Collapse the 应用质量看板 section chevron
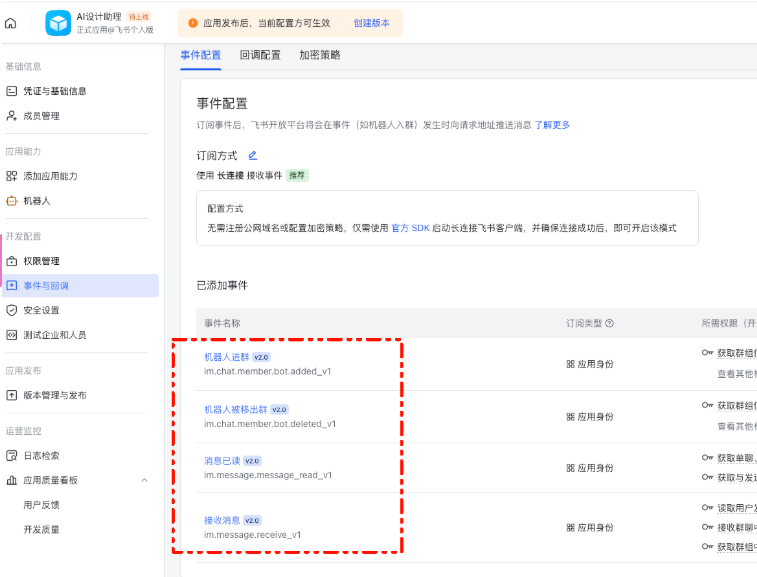757x577 pixels. pyautogui.click(x=144, y=480)
